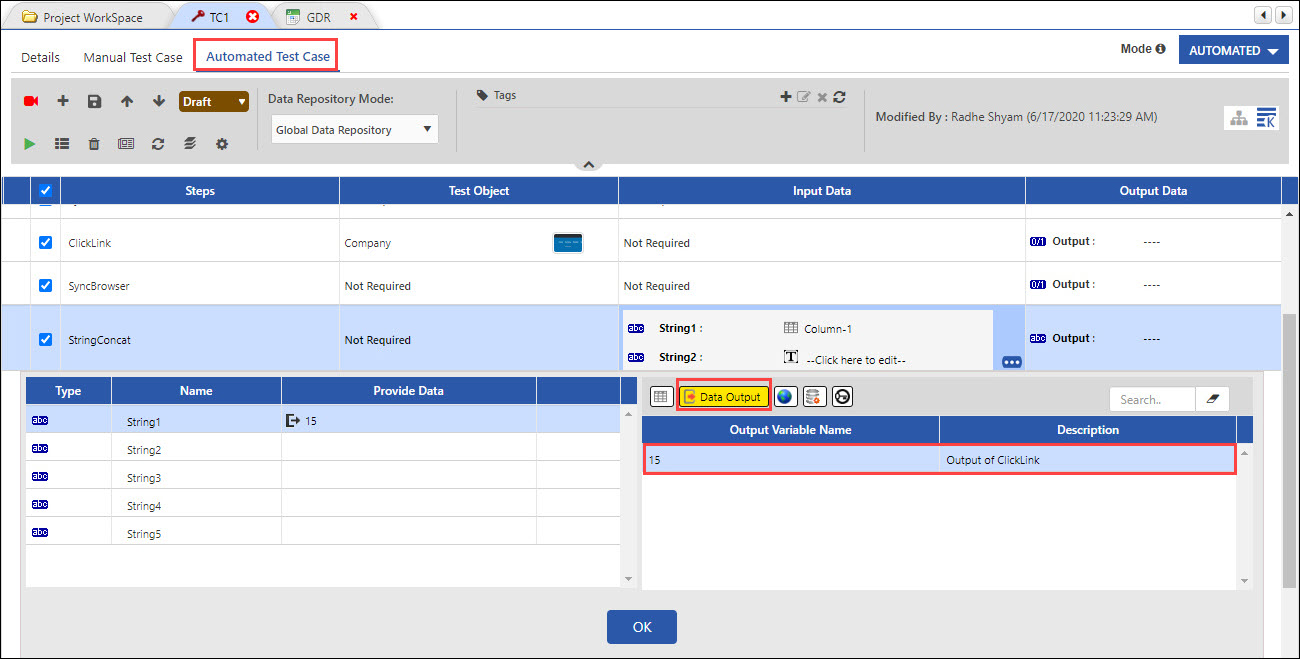Click the Search input field
Viewport: 1300px width, 659px height.
[x=1152, y=399]
